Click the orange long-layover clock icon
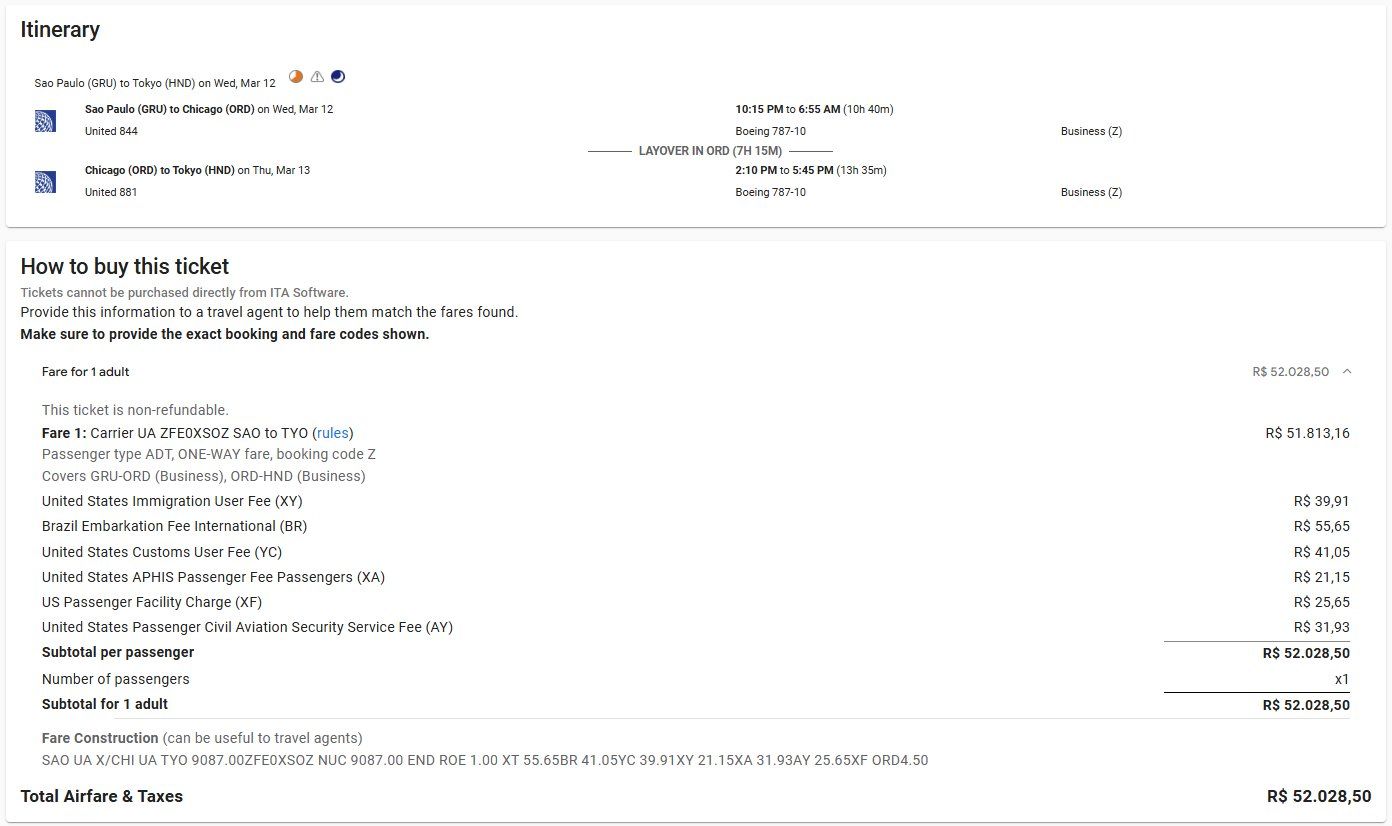 [296, 76]
